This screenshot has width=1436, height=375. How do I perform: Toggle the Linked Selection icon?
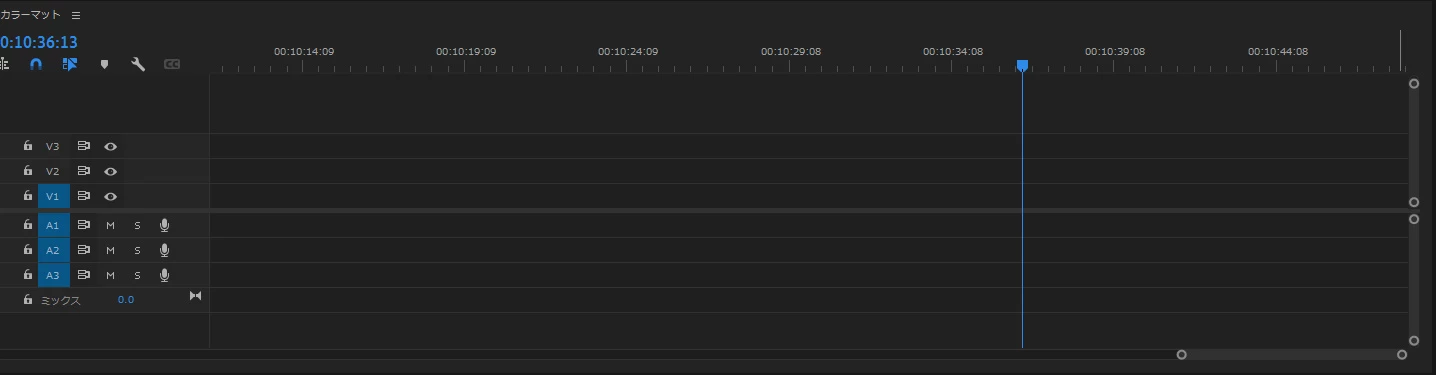(70, 64)
